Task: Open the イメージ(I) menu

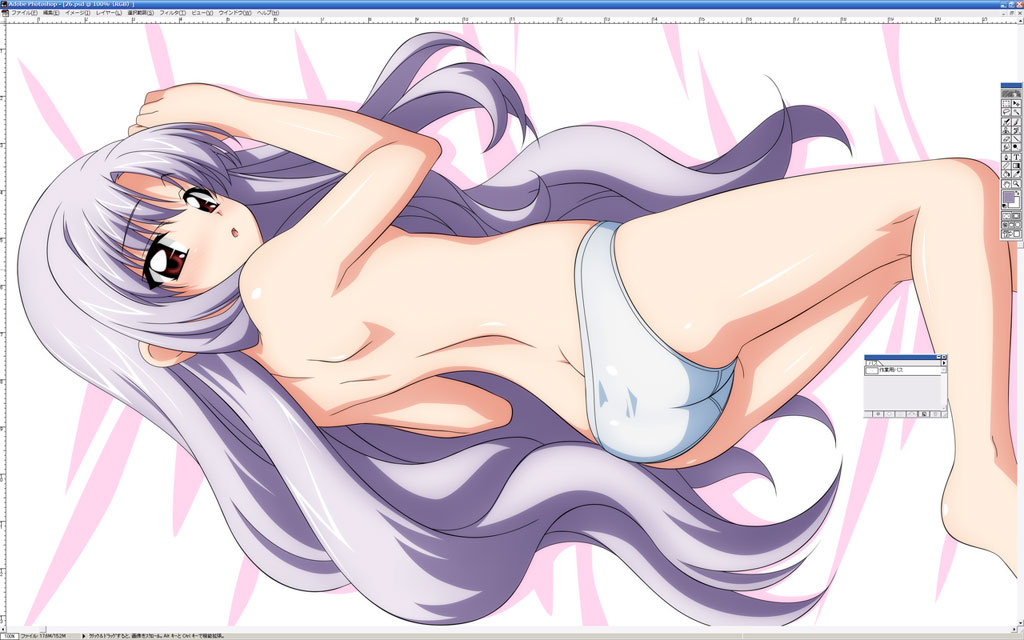Action: (x=78, y=12)
